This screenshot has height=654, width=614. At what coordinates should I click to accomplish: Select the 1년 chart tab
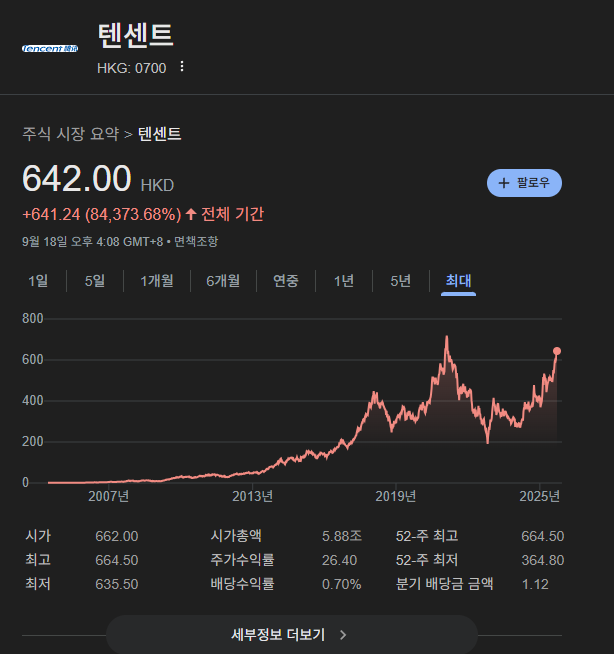pyautogui.click(x=344, y=281)
